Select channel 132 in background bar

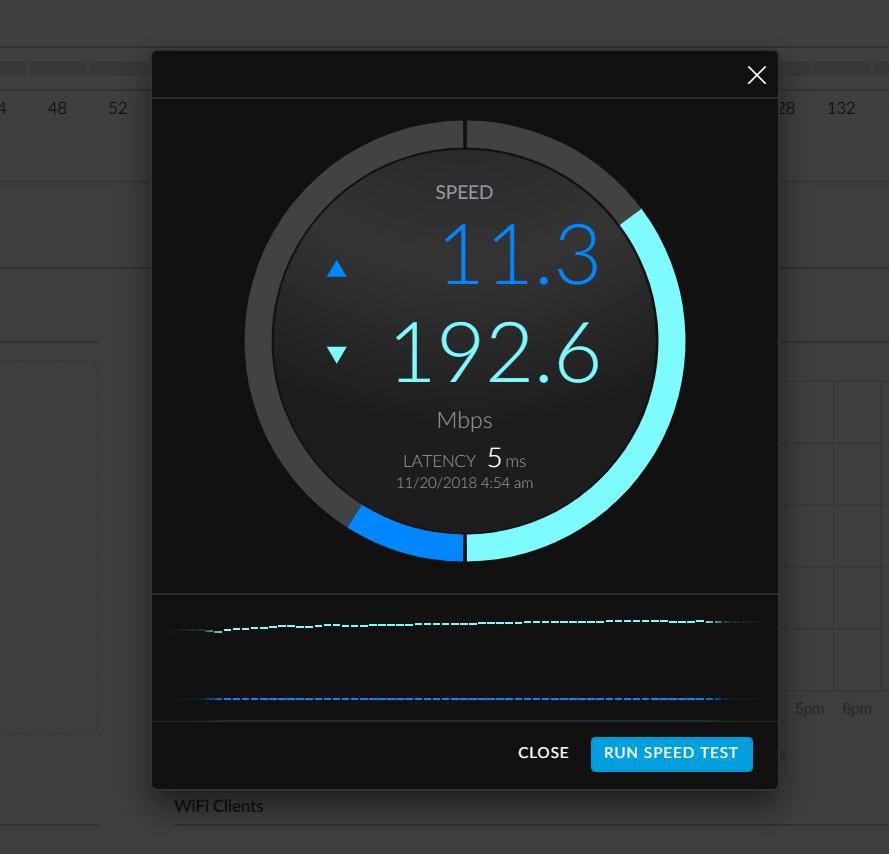coord(841,108)
